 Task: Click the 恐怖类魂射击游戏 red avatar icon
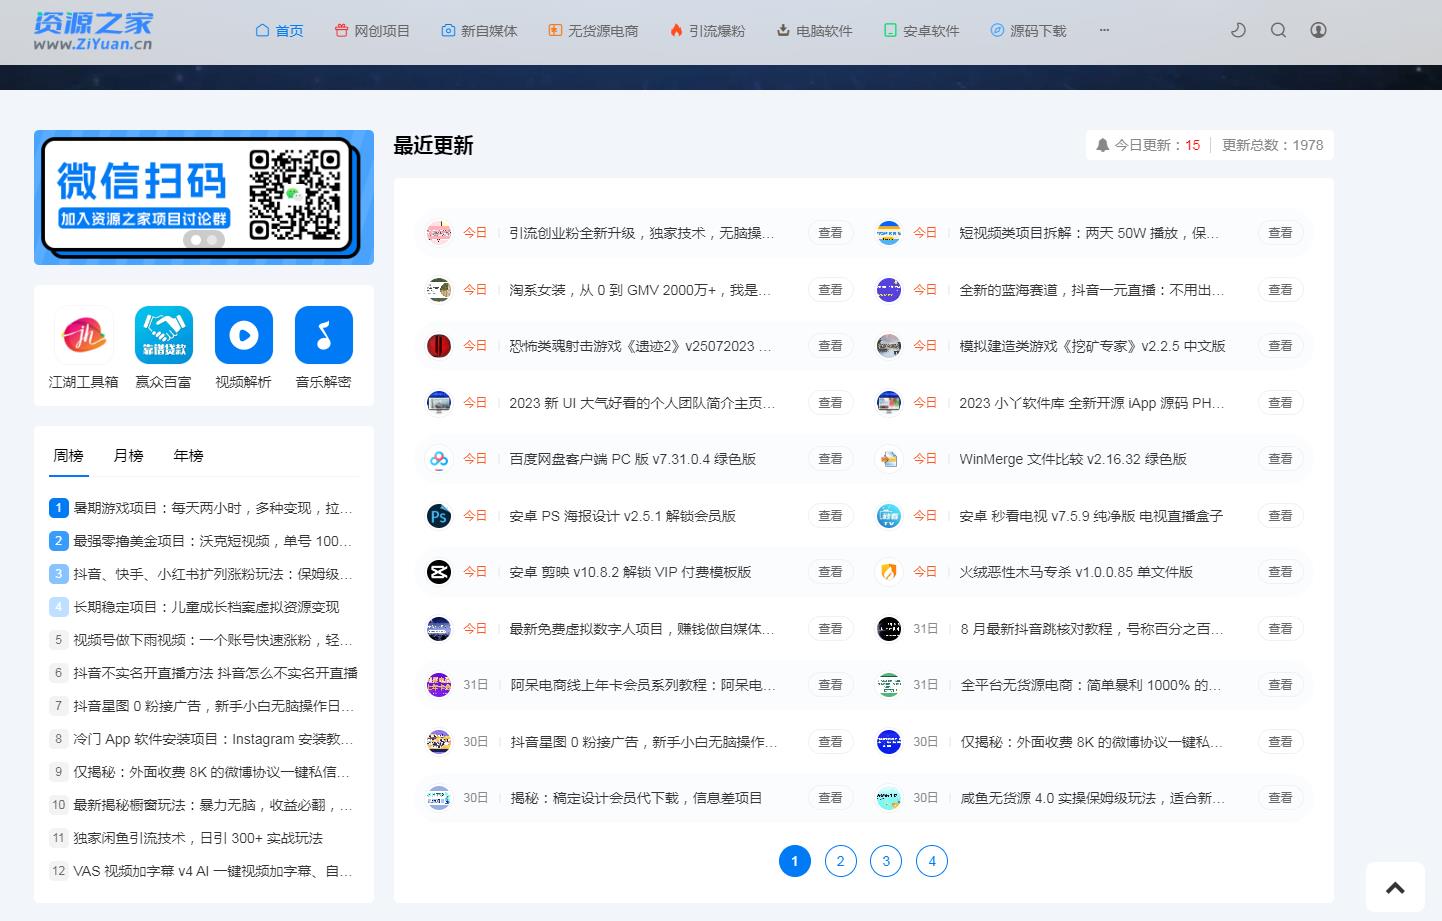point(438,346)
